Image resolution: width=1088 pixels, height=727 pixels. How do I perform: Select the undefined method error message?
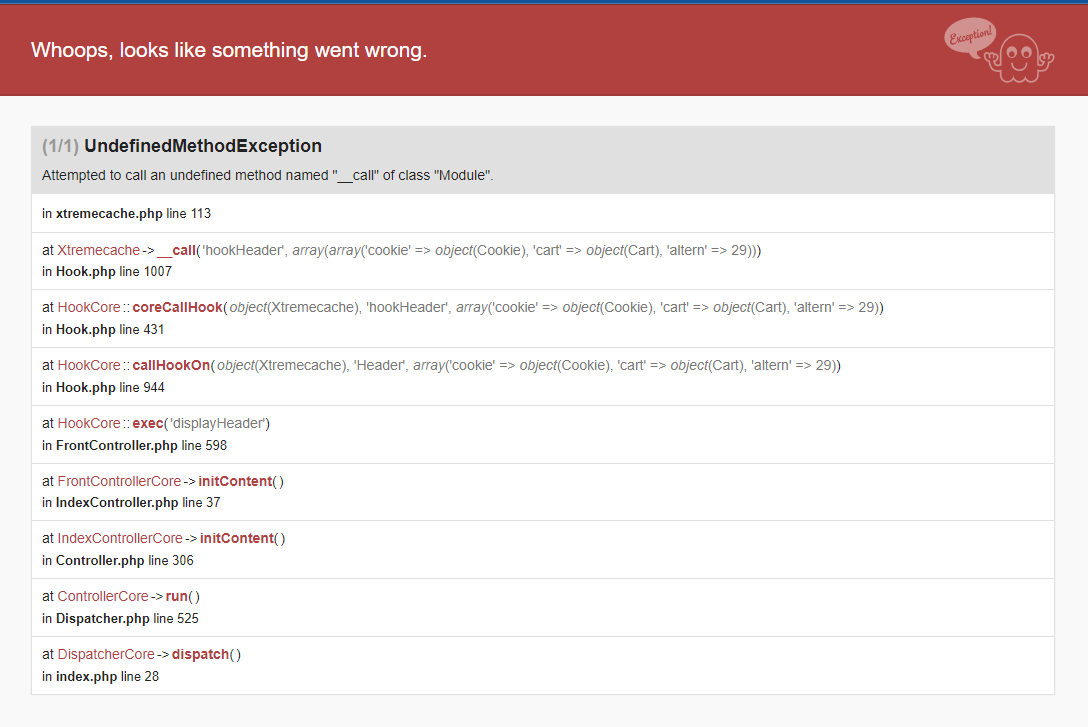tap(267, 176)
